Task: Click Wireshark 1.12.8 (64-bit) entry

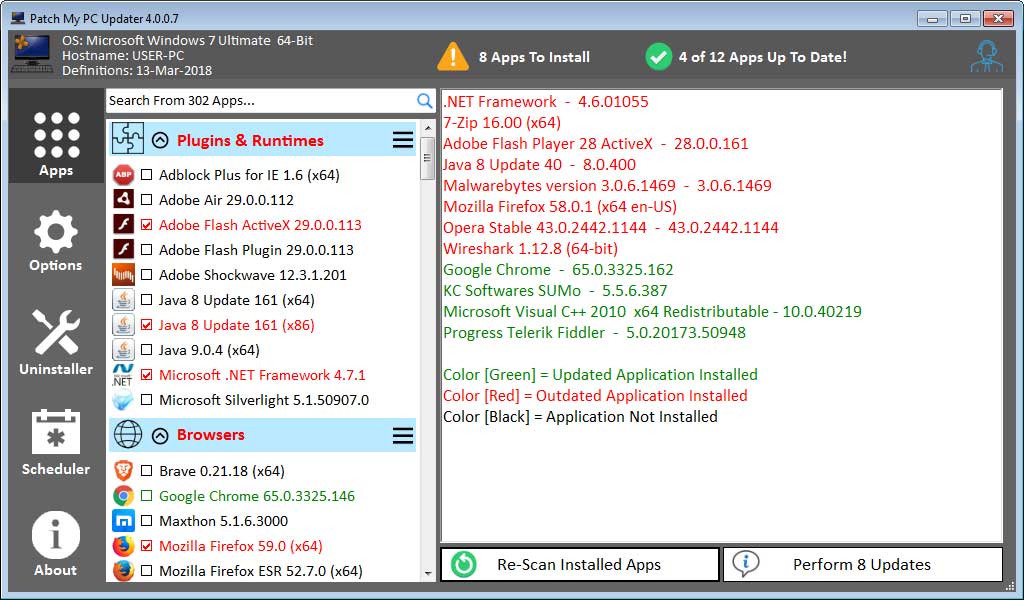Action: point(530,249)
